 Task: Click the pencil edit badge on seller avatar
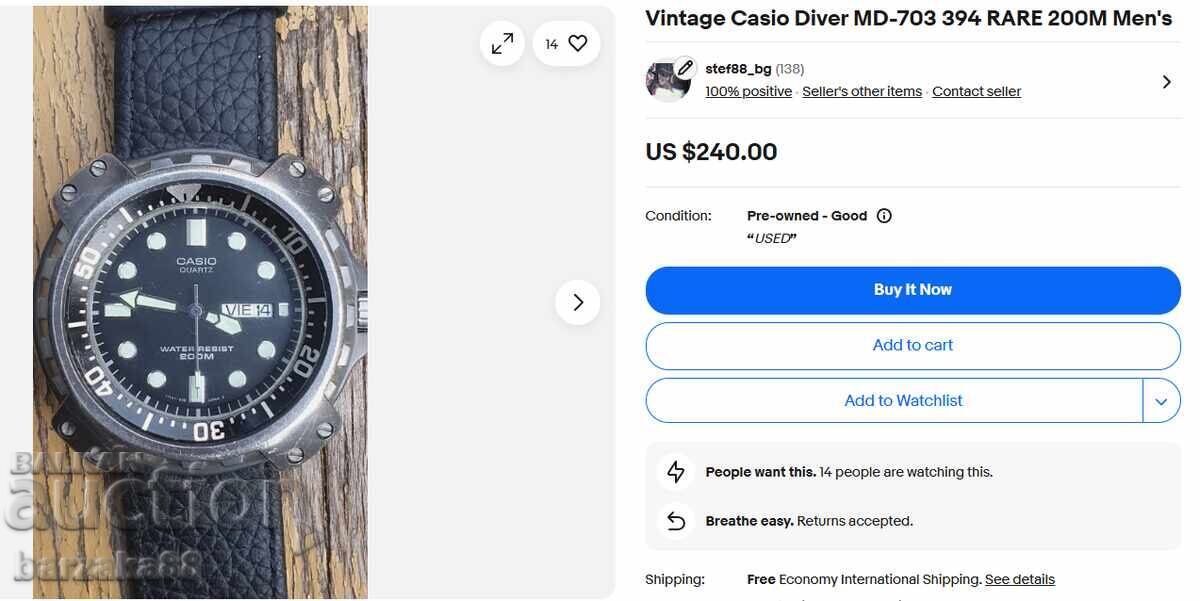click(685, 66)
